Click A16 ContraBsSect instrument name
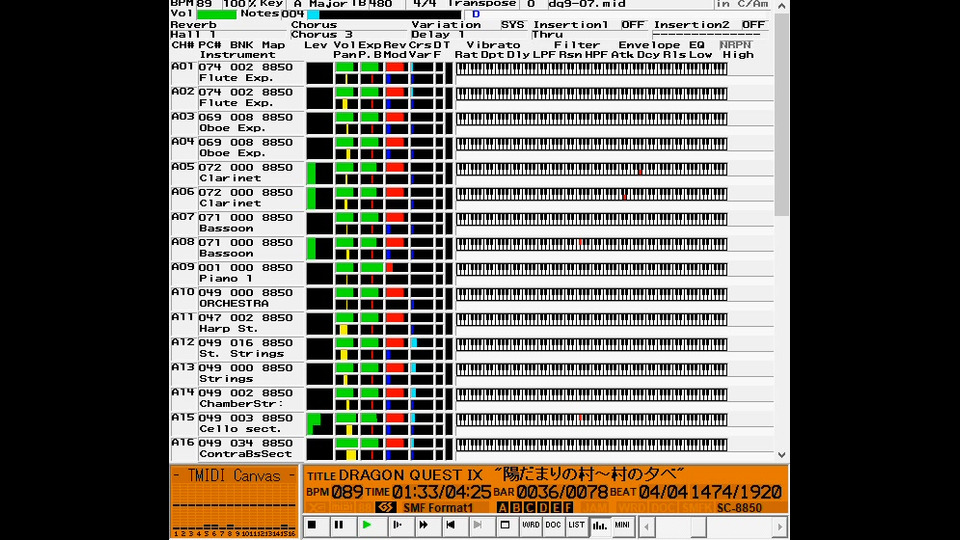This screenshot has width=960, height=540. tap(246, 454)
